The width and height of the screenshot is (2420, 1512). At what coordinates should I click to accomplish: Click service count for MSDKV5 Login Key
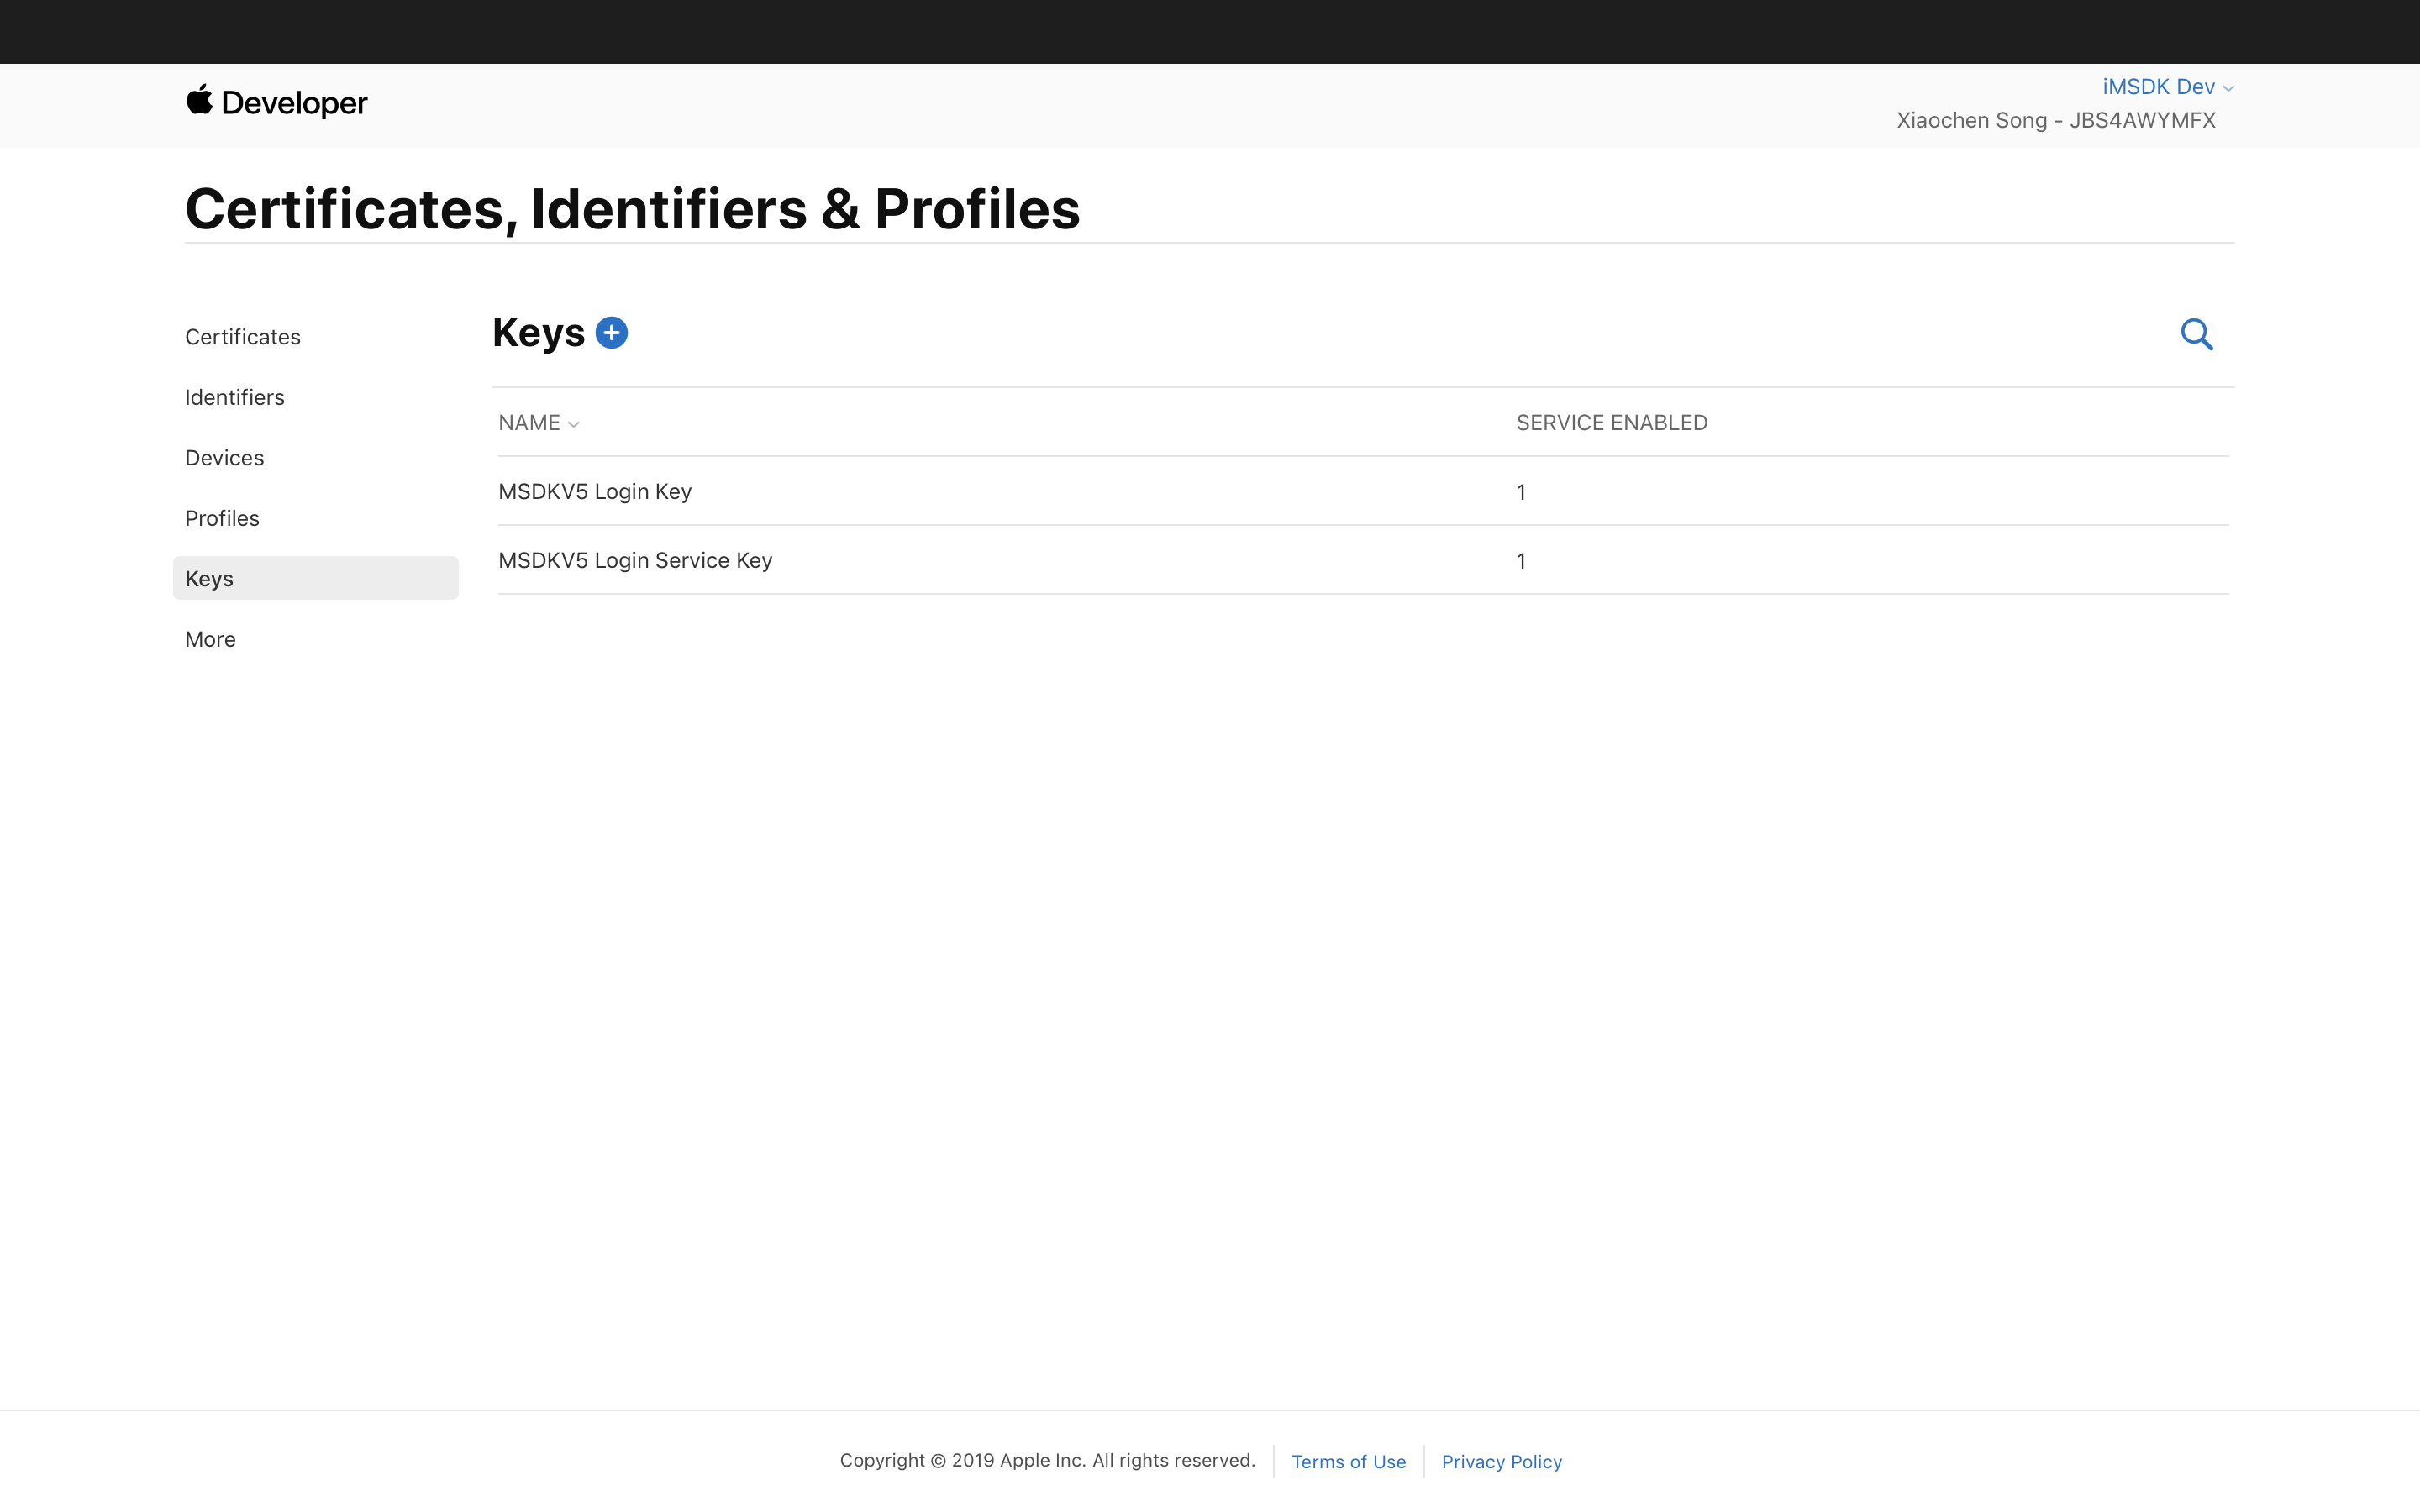pos(1520,492)
